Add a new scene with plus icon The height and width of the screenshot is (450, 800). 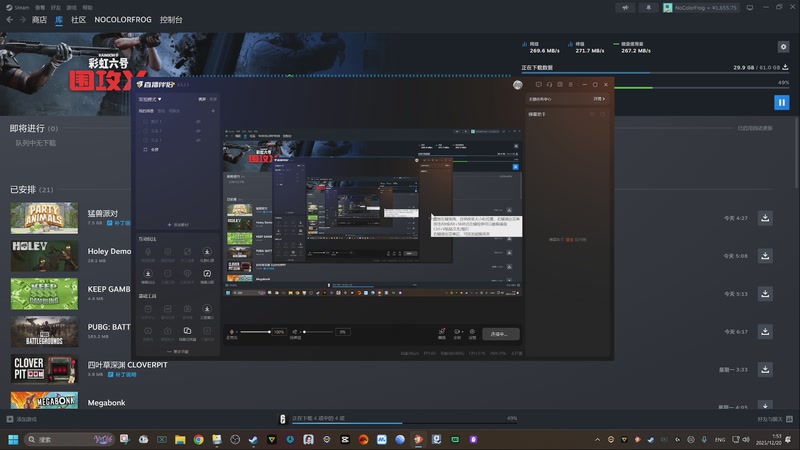pos(213,111)
